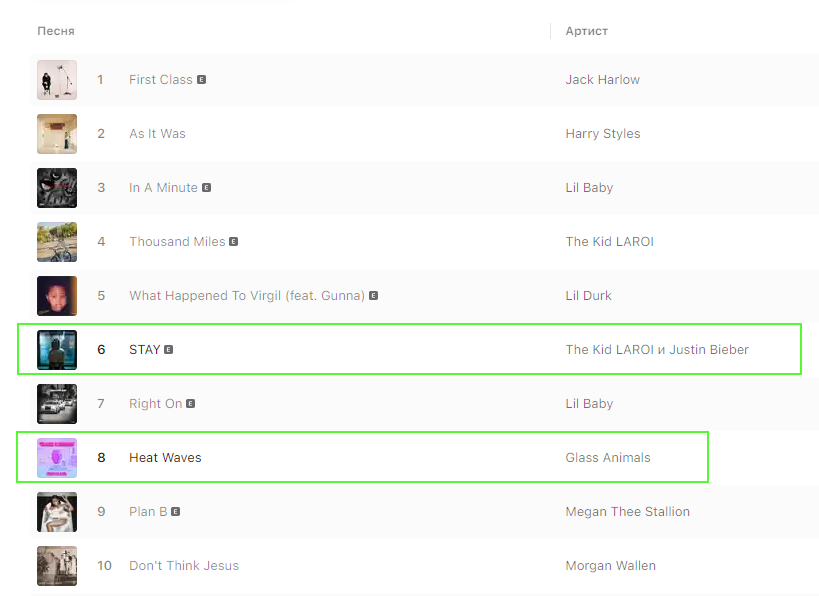Click the Песня column header
819x596 pixels.
[x=56, y=31]
